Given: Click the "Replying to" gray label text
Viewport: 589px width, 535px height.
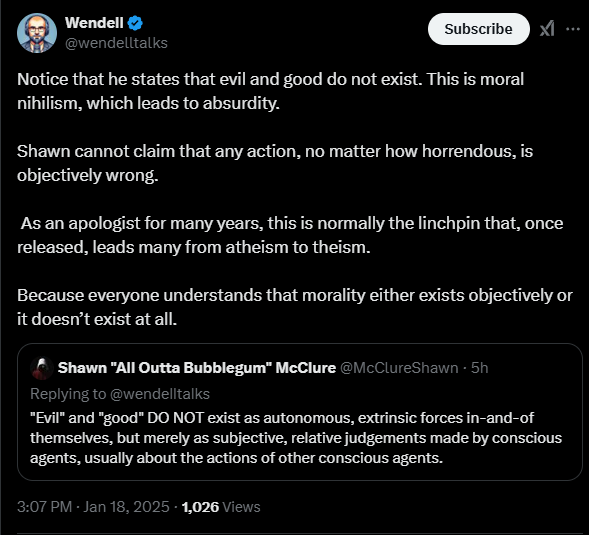Looking at the screenshot, I should pyautogui.click(x=68, y=394).
